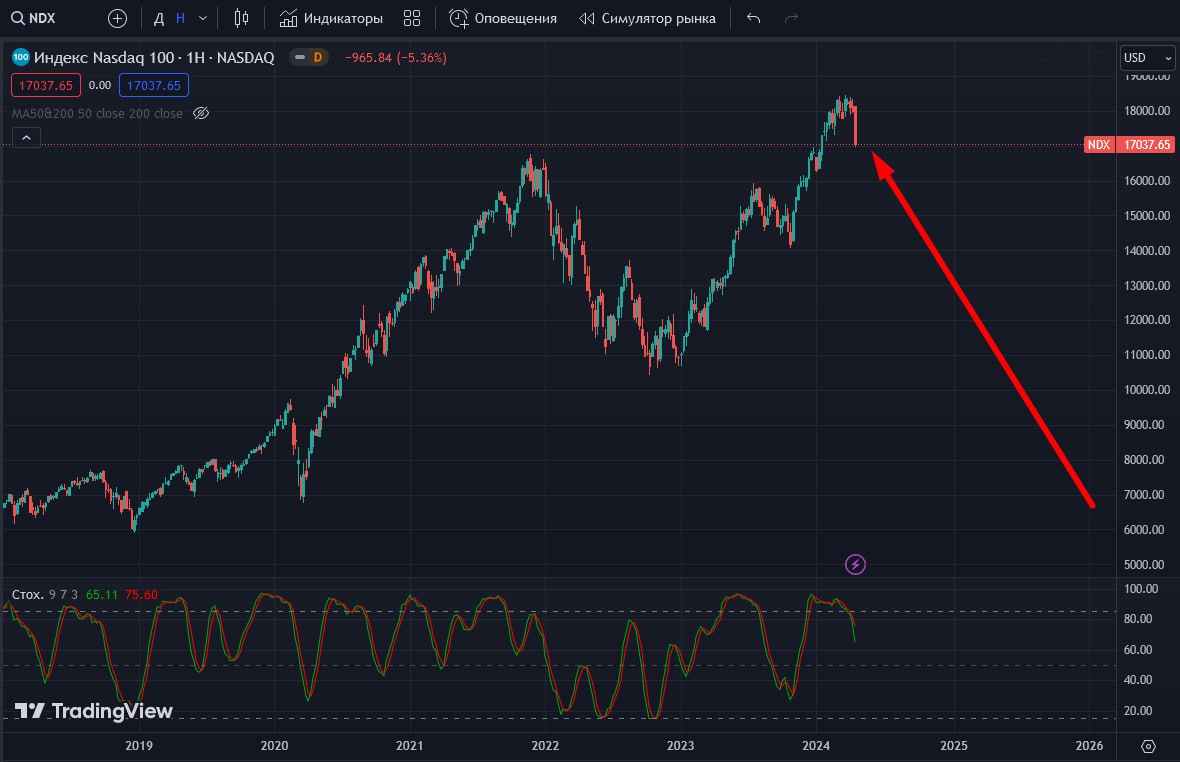Click the 2022 time axis label
The image size is (1180, 762).
(x=545, y=745)
